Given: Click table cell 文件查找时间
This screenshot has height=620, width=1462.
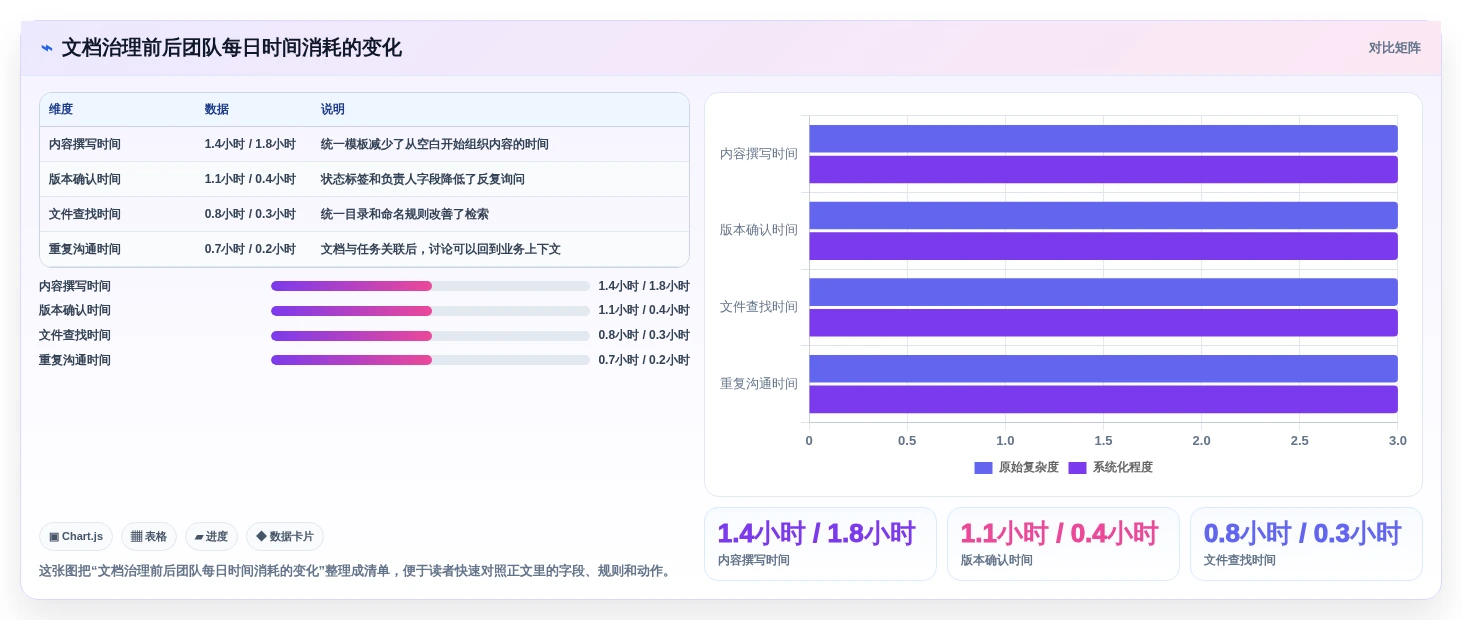Looking at the screenshot, I should [x=85, y=215].
